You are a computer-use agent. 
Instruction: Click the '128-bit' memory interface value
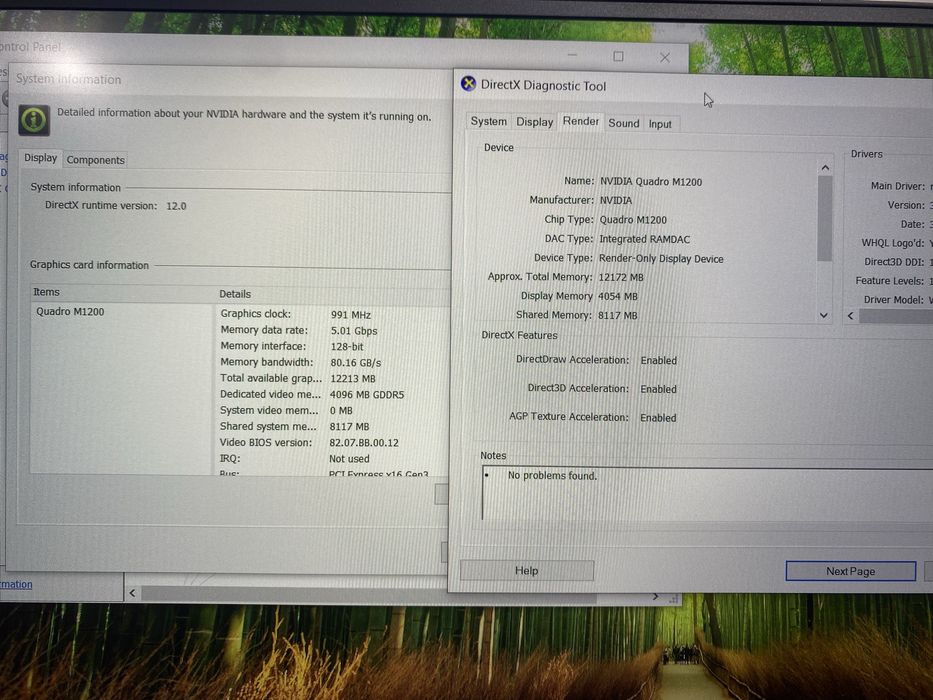coord(347,347)
